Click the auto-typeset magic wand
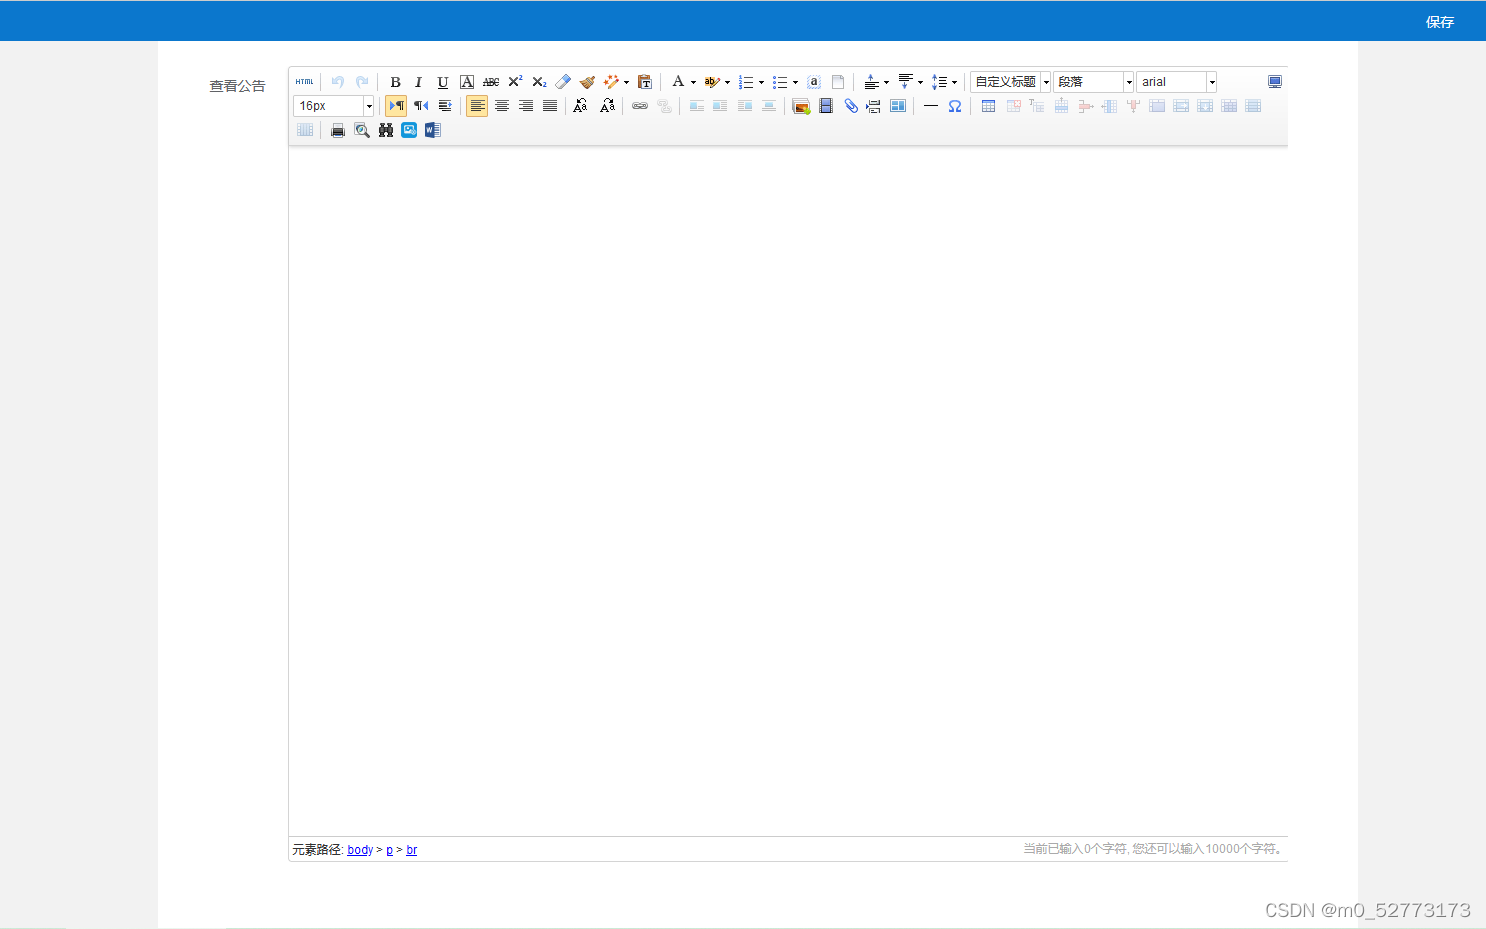This screenshot has height=929, width=1486. [x=611, y=82]
